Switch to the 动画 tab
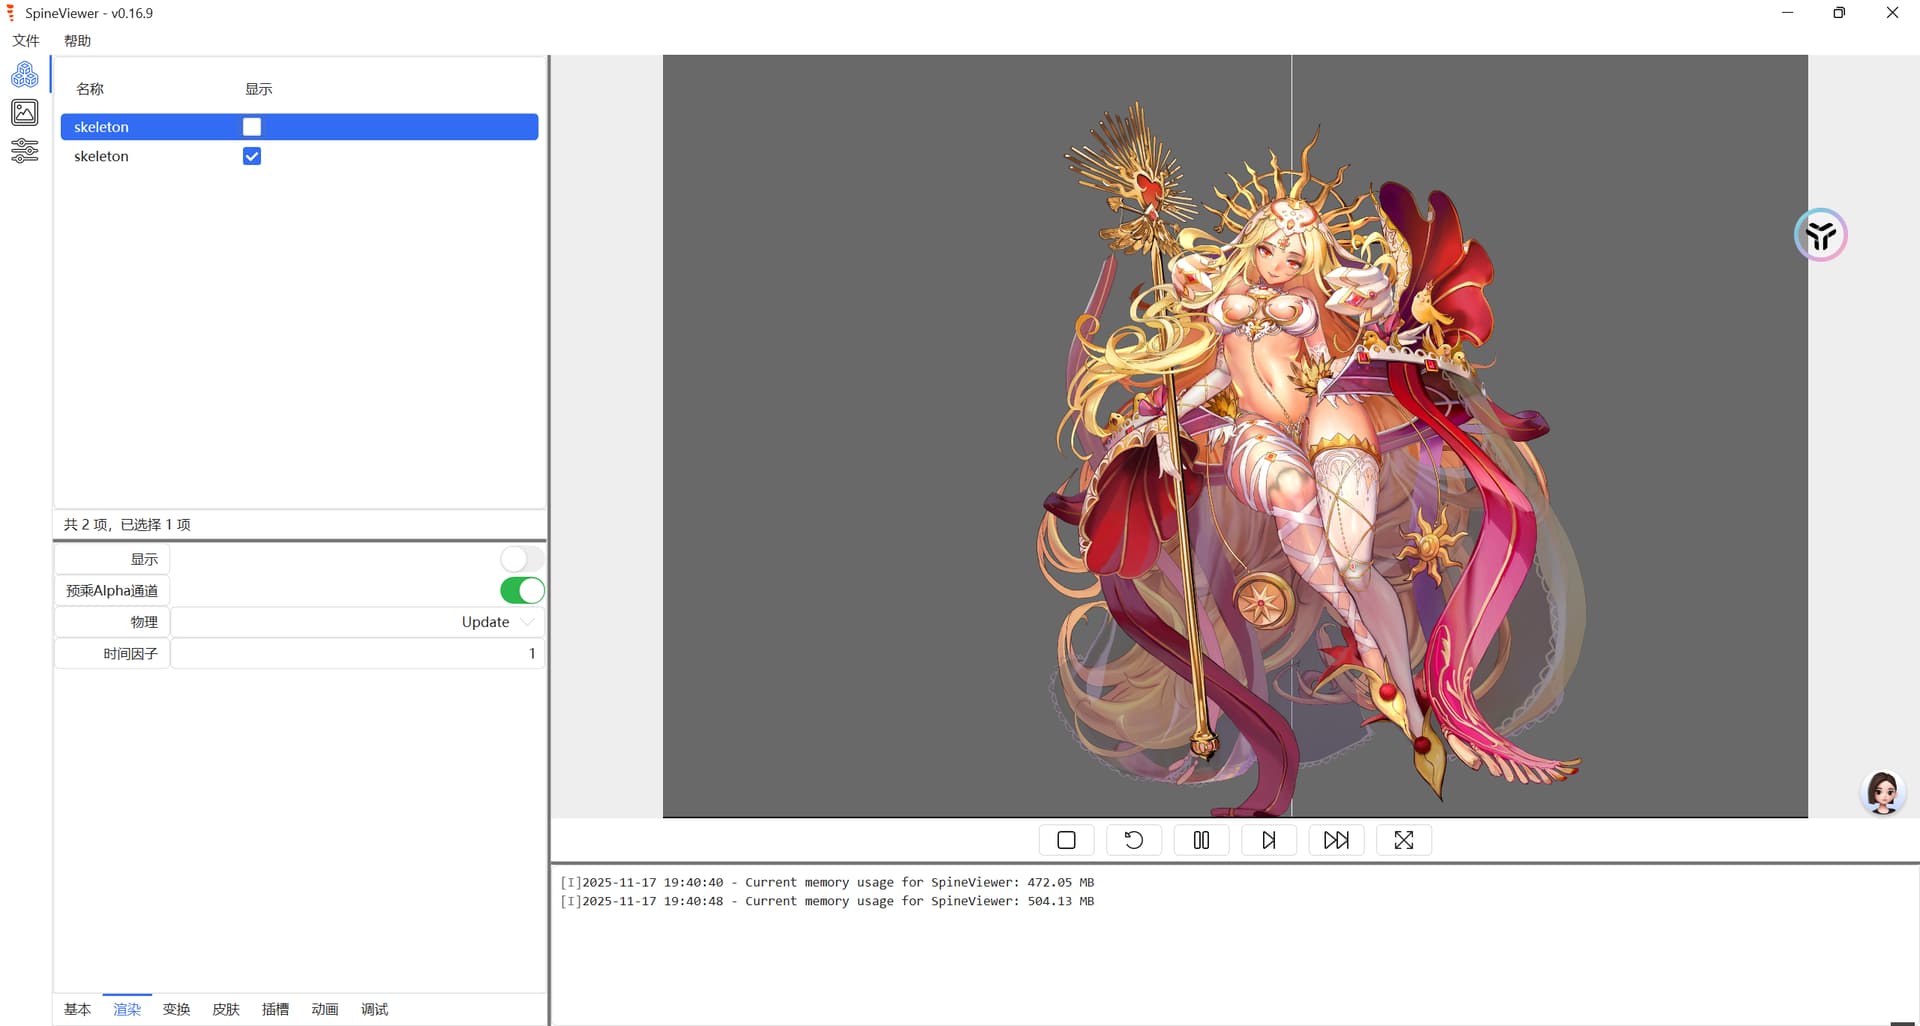 tap(325, 1009)
